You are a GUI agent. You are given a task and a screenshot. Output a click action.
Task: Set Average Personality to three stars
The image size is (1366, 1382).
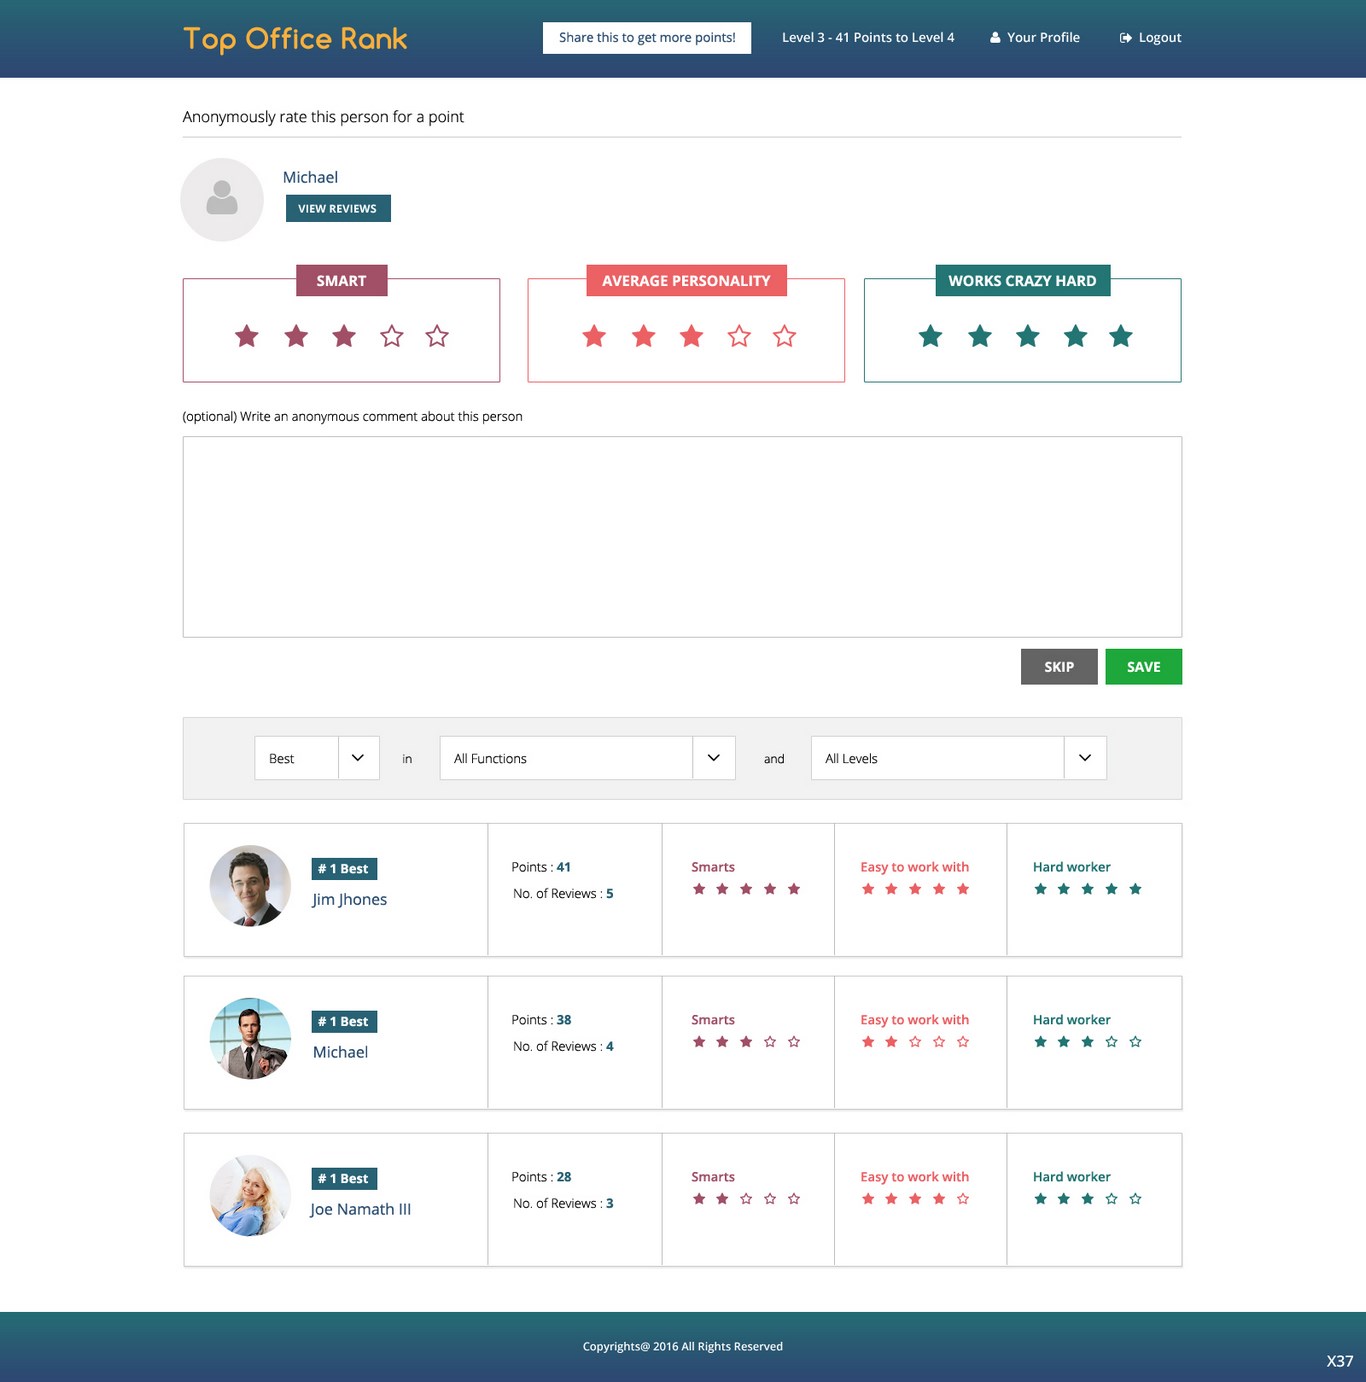[691, 336]
